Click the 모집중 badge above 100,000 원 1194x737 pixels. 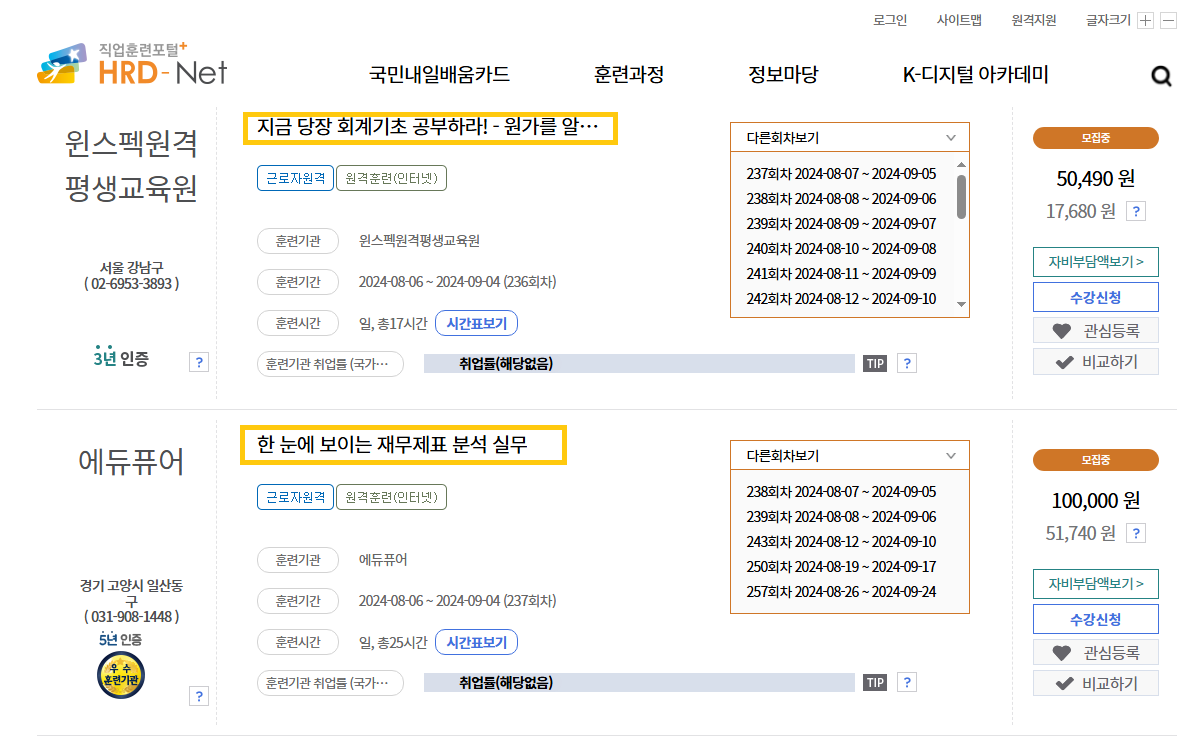1095,460
